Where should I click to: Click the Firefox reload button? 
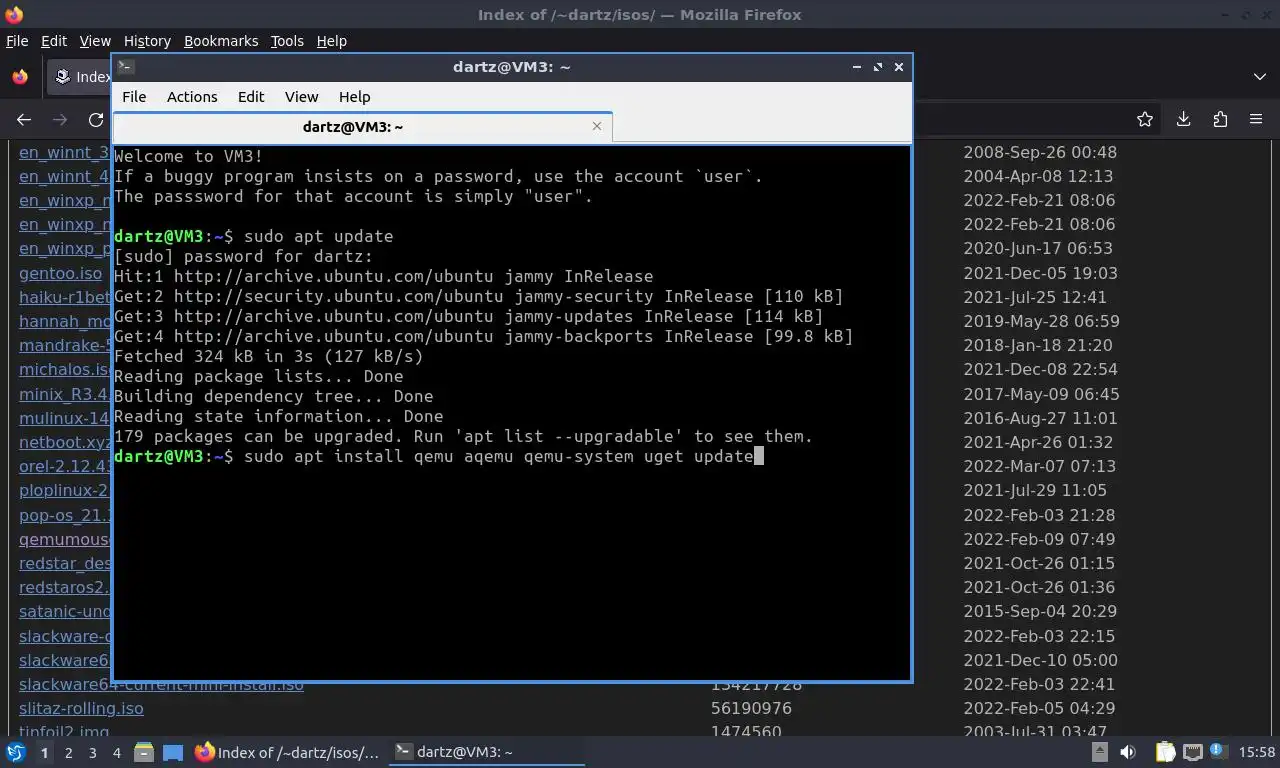pyautogui.click(x=96, y=120)
